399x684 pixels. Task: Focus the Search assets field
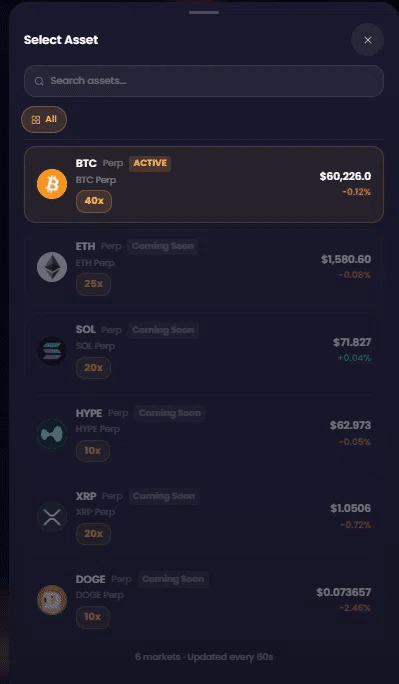[x=204, y=81]
